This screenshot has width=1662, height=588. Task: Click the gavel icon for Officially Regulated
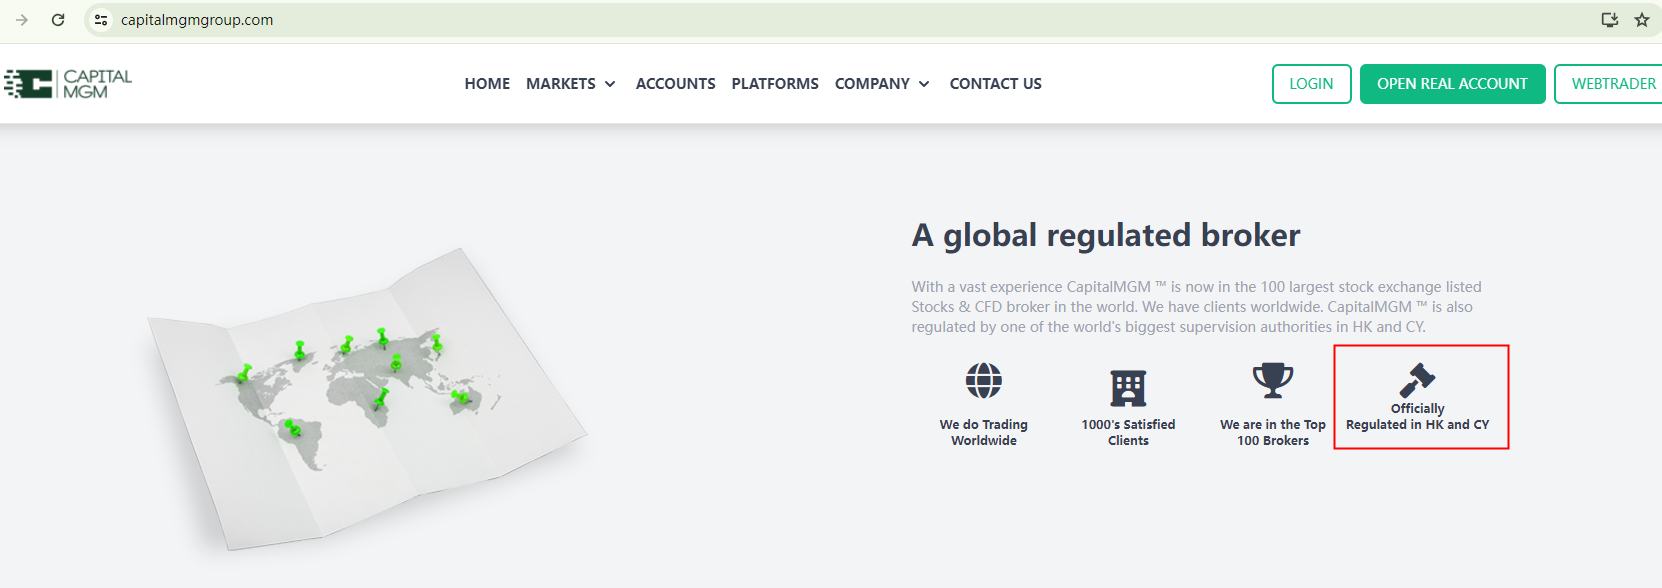point(1417,380)
